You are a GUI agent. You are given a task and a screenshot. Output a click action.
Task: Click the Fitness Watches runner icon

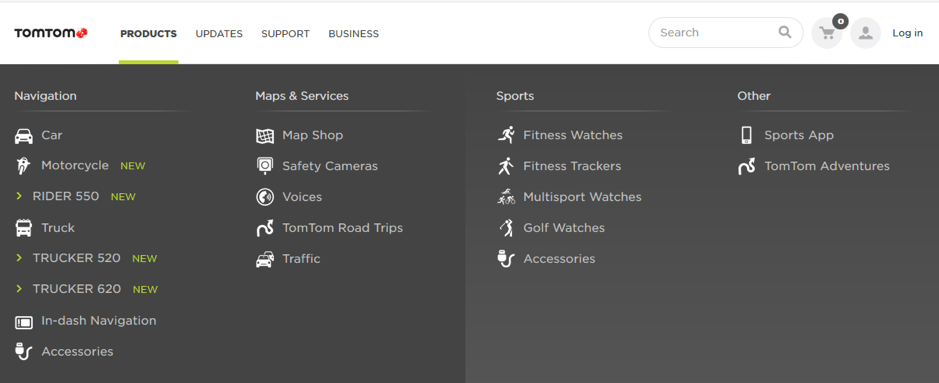[506, 135]
